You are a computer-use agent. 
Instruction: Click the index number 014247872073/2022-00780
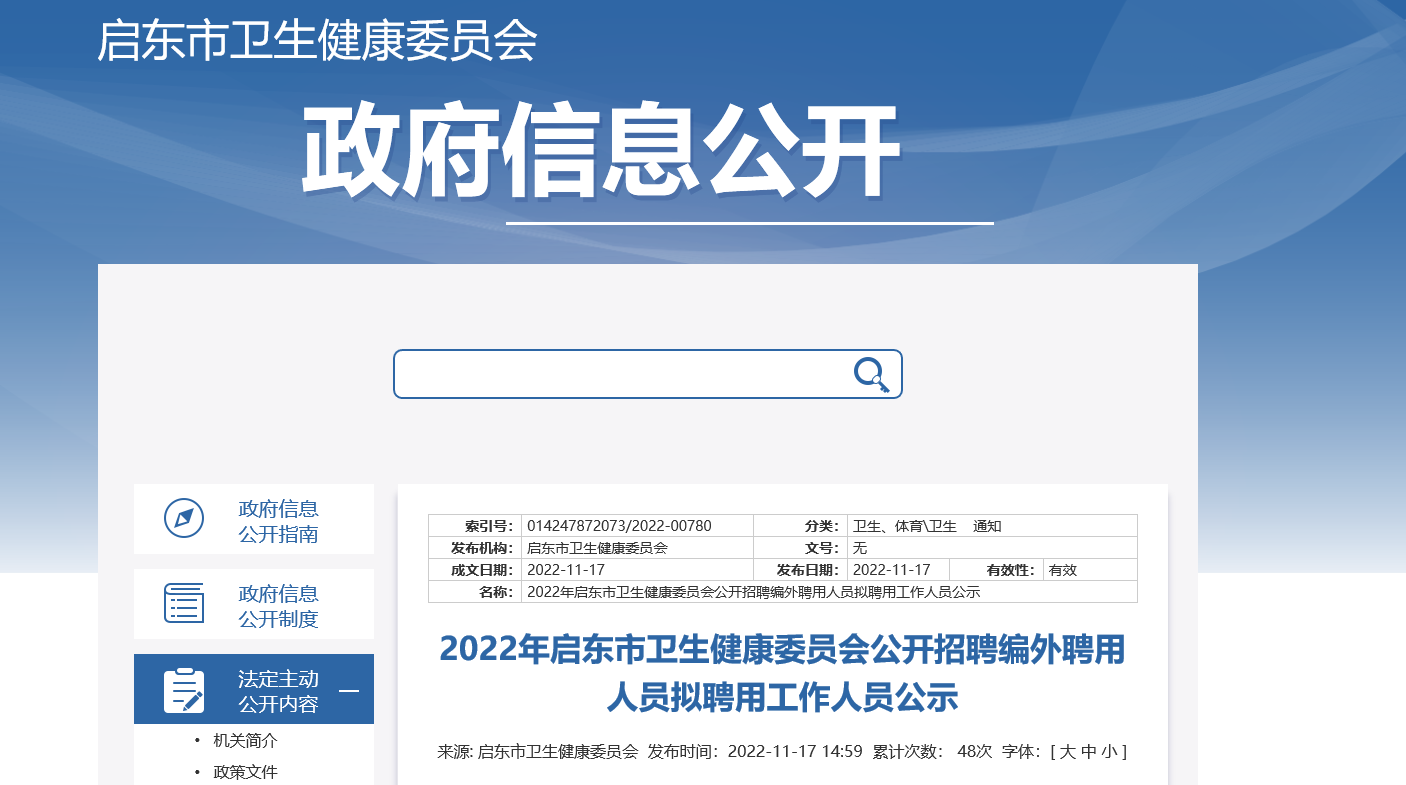619,526
